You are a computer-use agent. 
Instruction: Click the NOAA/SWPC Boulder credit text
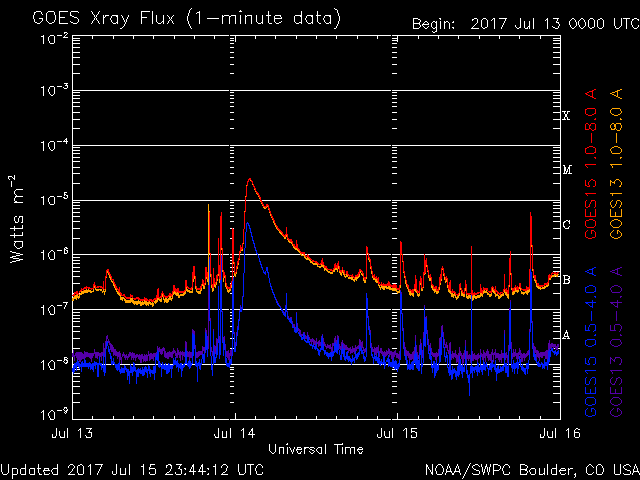point(531,468)
